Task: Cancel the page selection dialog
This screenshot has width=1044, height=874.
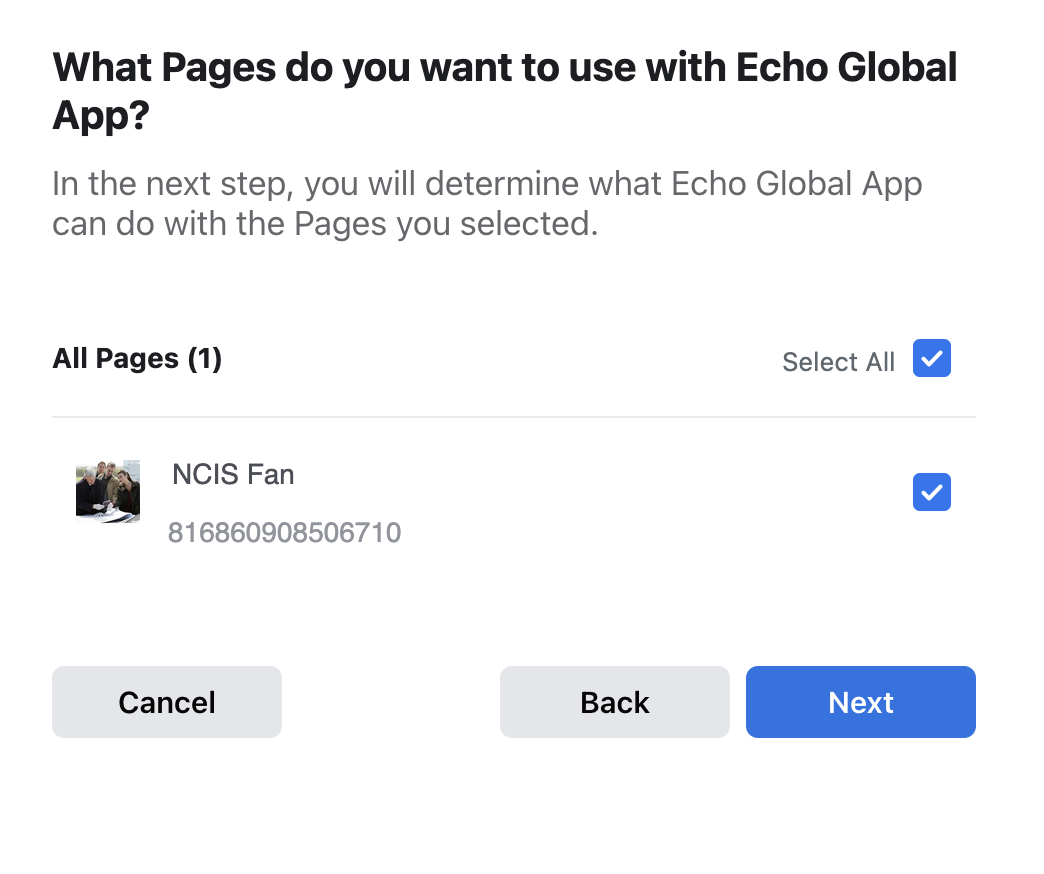Action: (x=167, y=702)
